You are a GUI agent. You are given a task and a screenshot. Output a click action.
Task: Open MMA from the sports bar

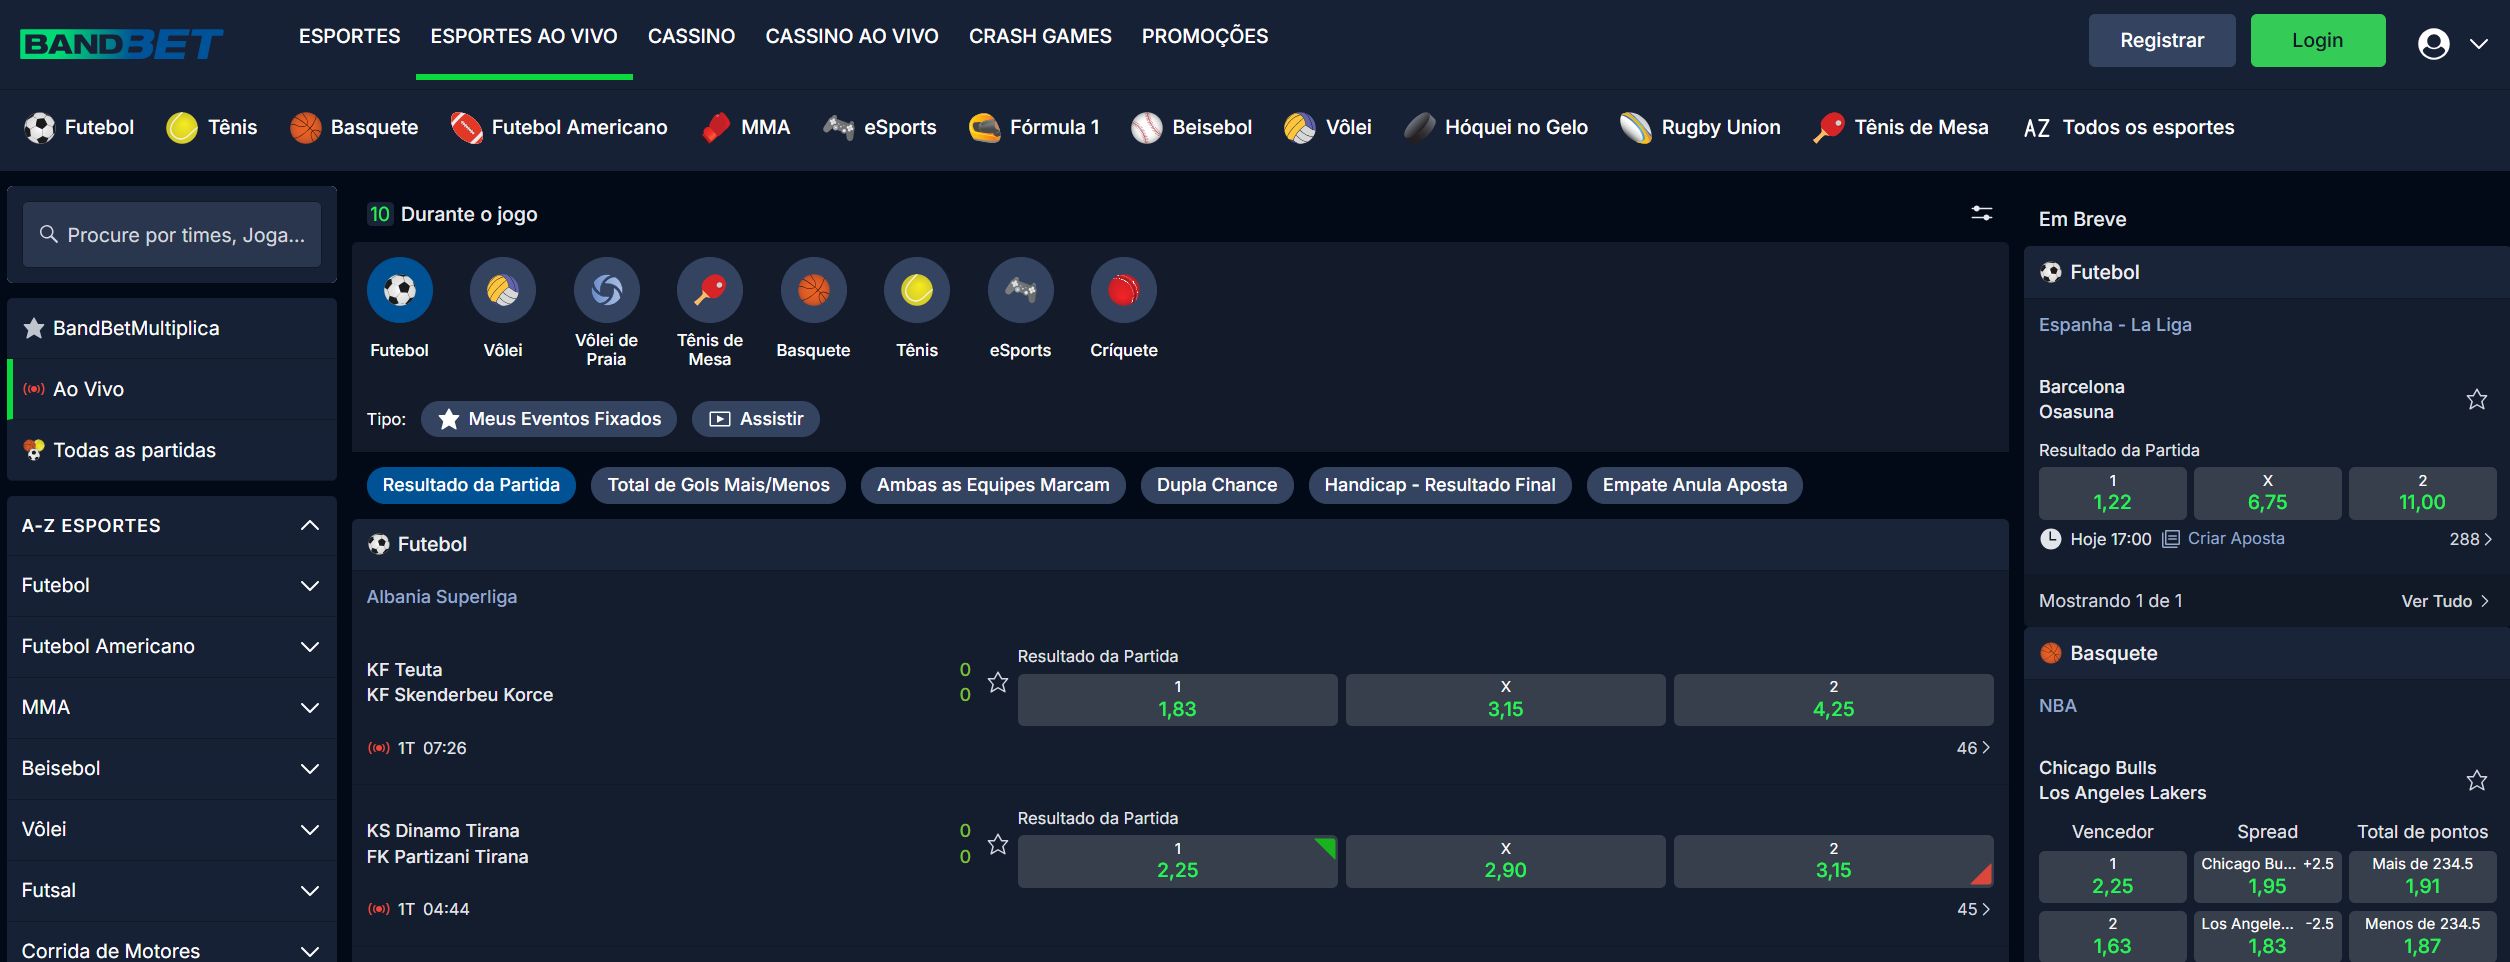pos(746,127)
